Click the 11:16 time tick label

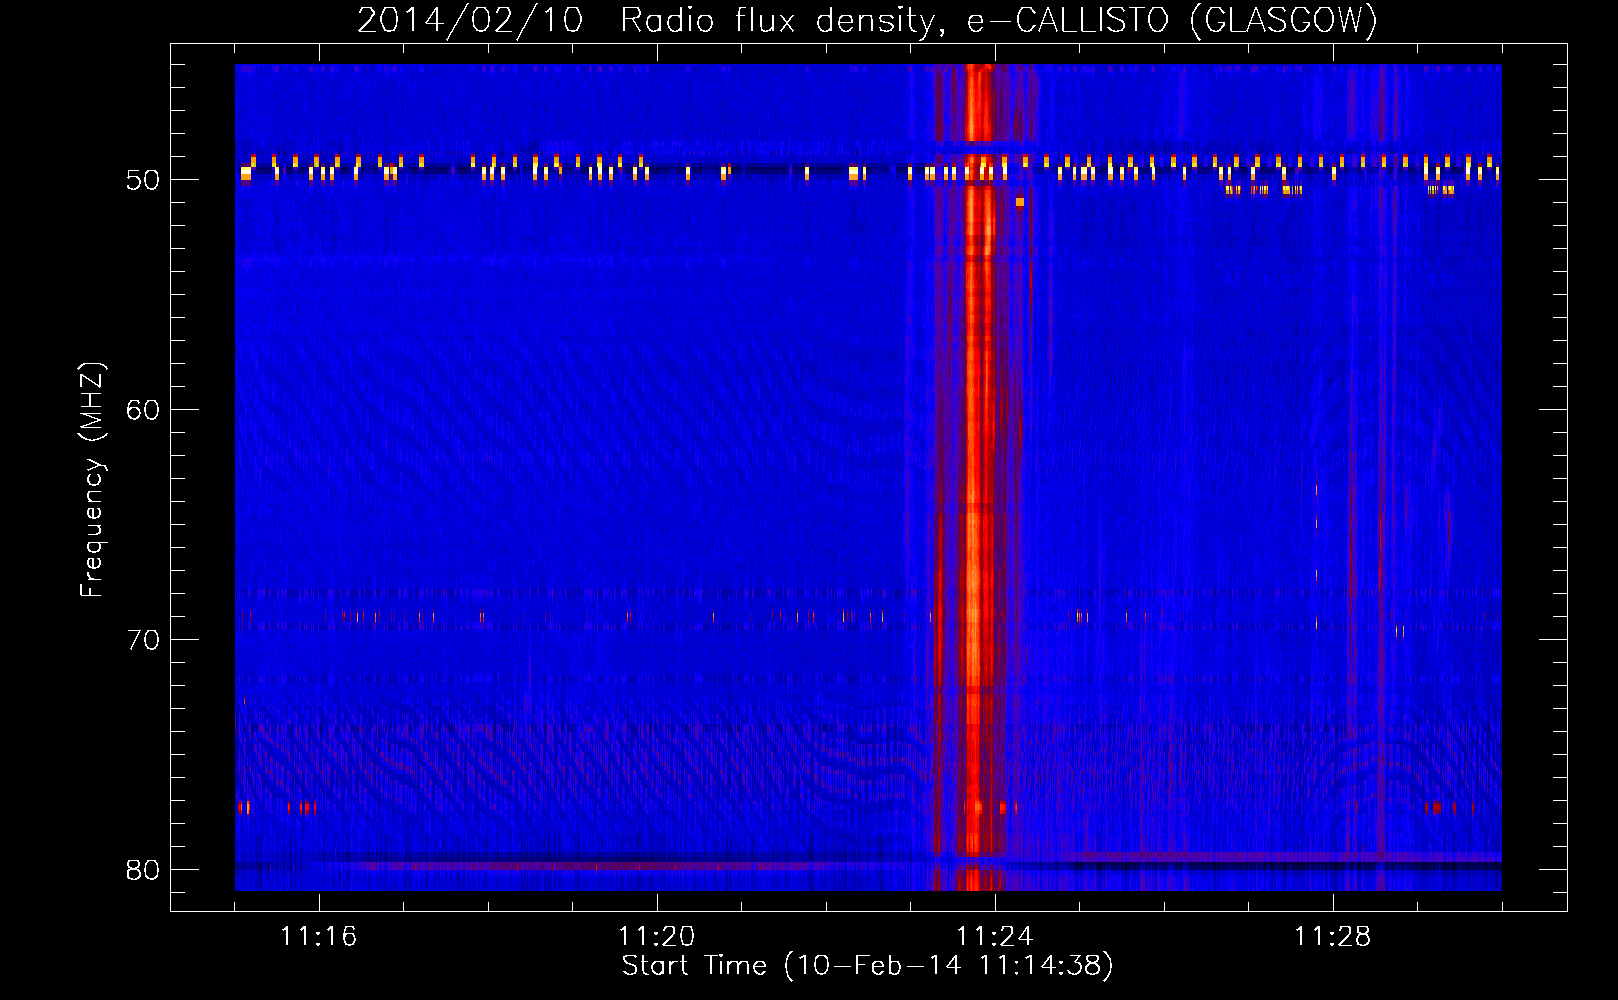[319, 937]
